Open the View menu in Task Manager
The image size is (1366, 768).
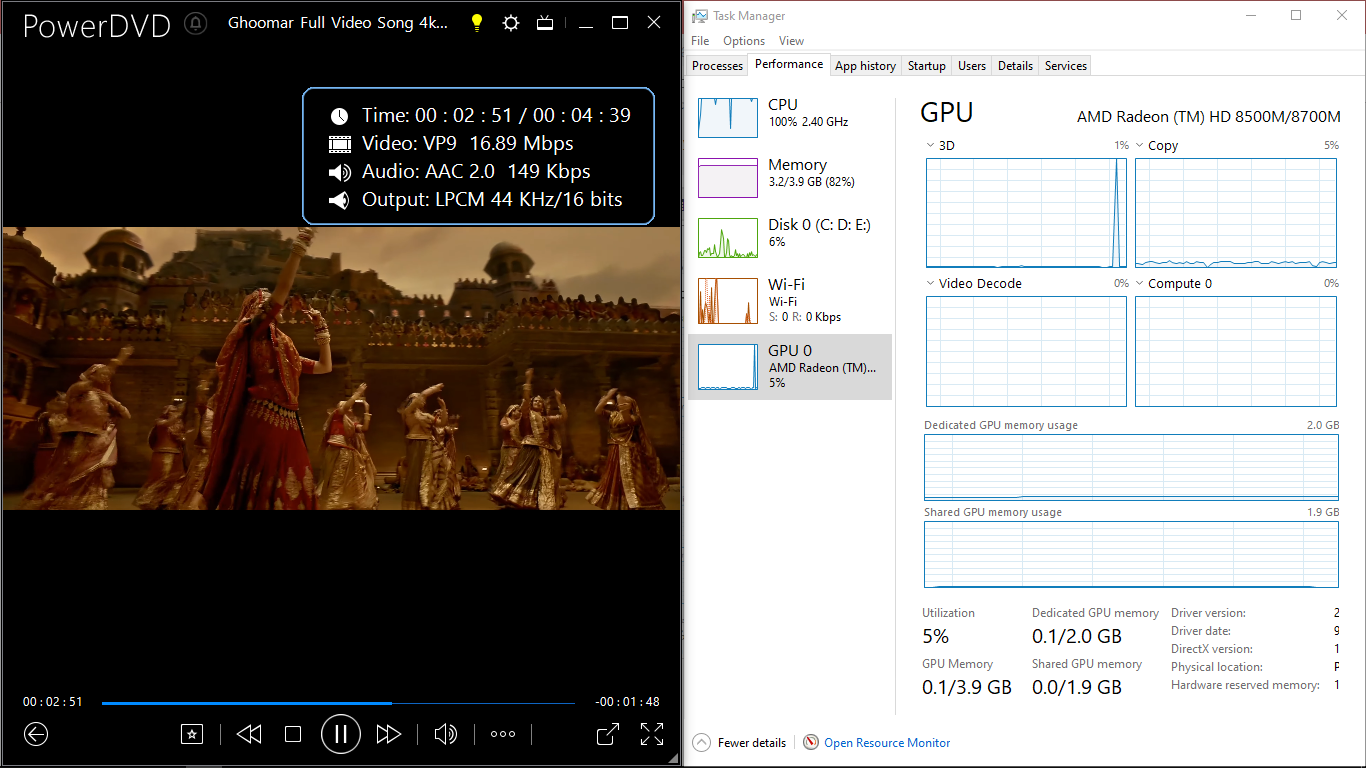click(791, 41)
